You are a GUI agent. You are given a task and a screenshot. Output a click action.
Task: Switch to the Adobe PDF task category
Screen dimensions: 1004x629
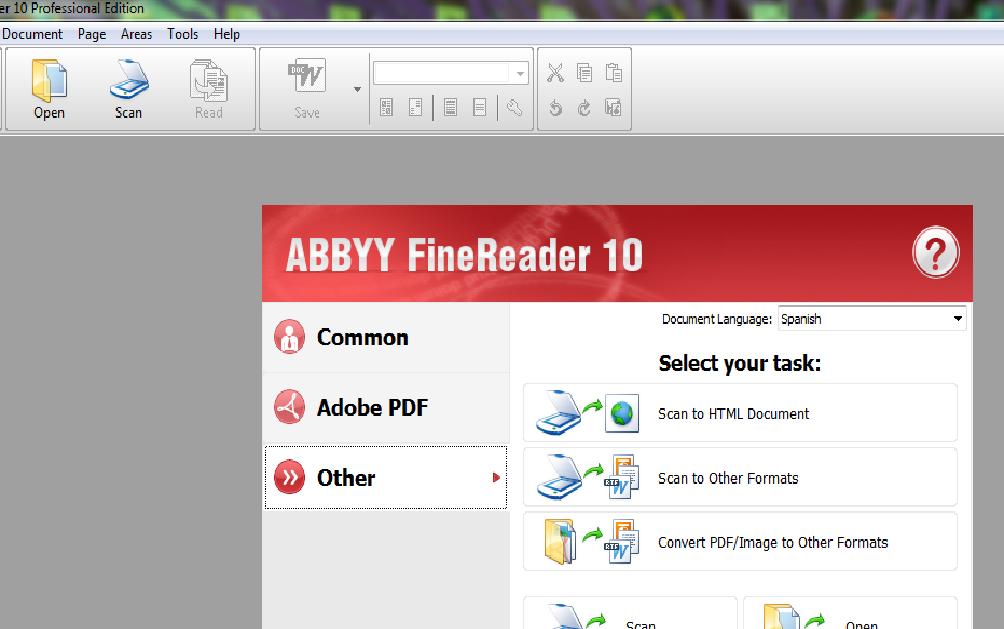click(386, 407)
